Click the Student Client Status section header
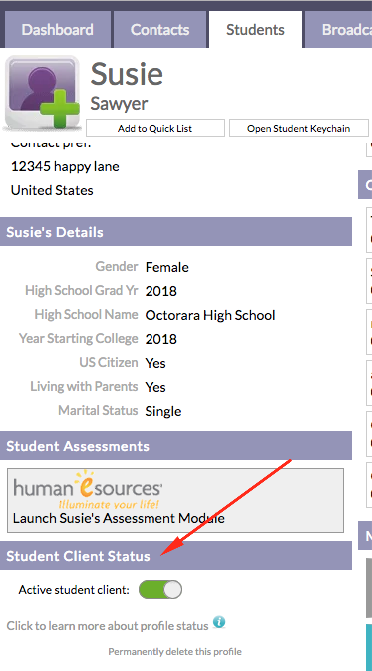The image size is (372, 671). [176, 555]
